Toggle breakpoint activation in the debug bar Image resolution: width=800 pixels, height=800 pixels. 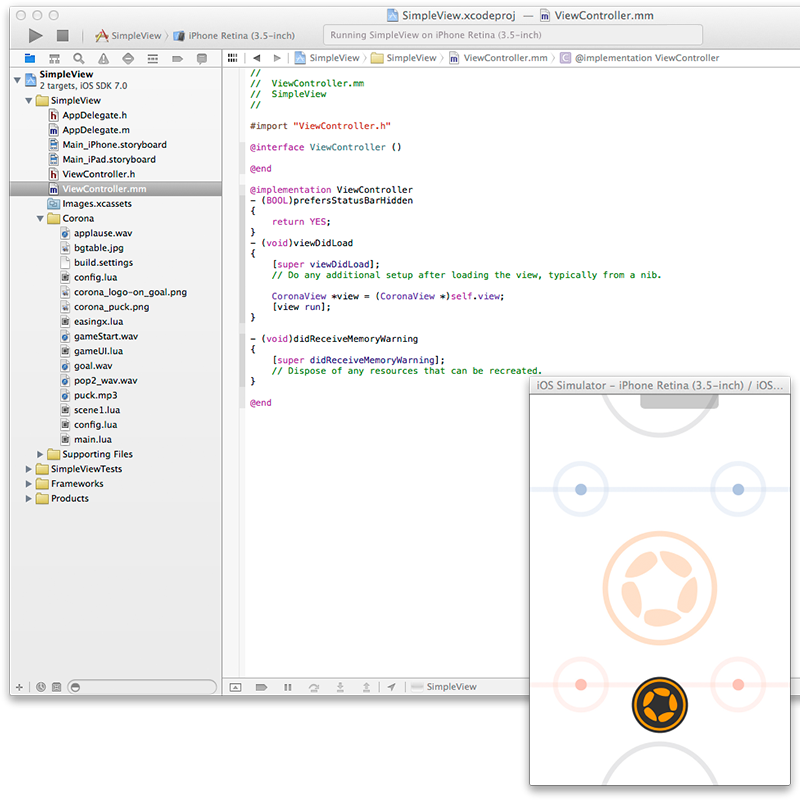pyautogui.click(x=261, y=687)
